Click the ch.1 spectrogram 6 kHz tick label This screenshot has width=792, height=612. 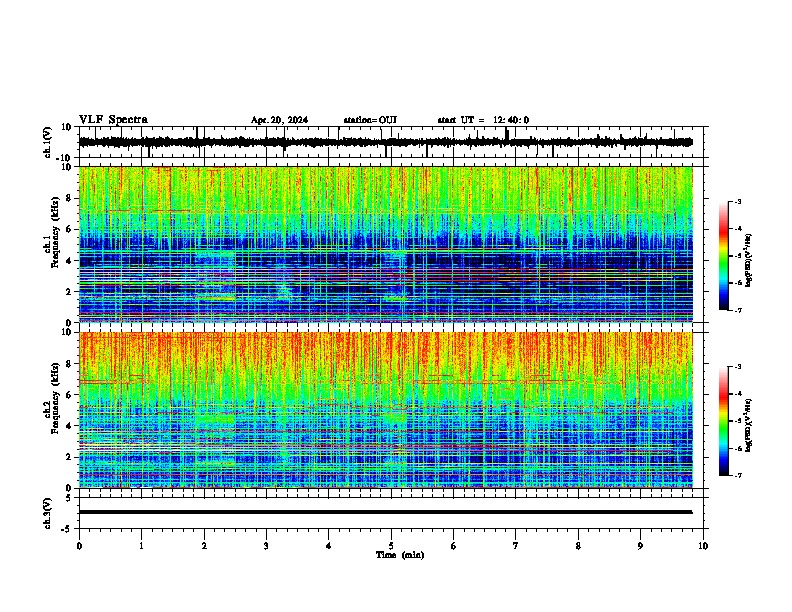[x=69, y=229]
